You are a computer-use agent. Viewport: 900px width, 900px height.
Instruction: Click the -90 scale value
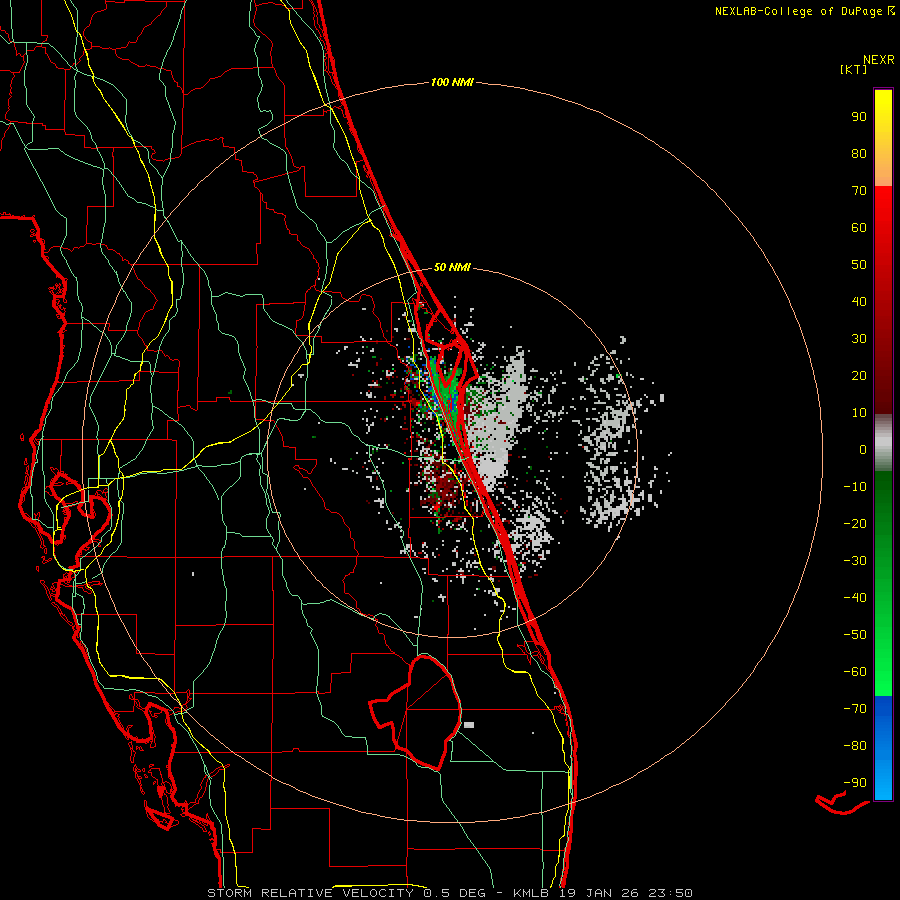855,783
